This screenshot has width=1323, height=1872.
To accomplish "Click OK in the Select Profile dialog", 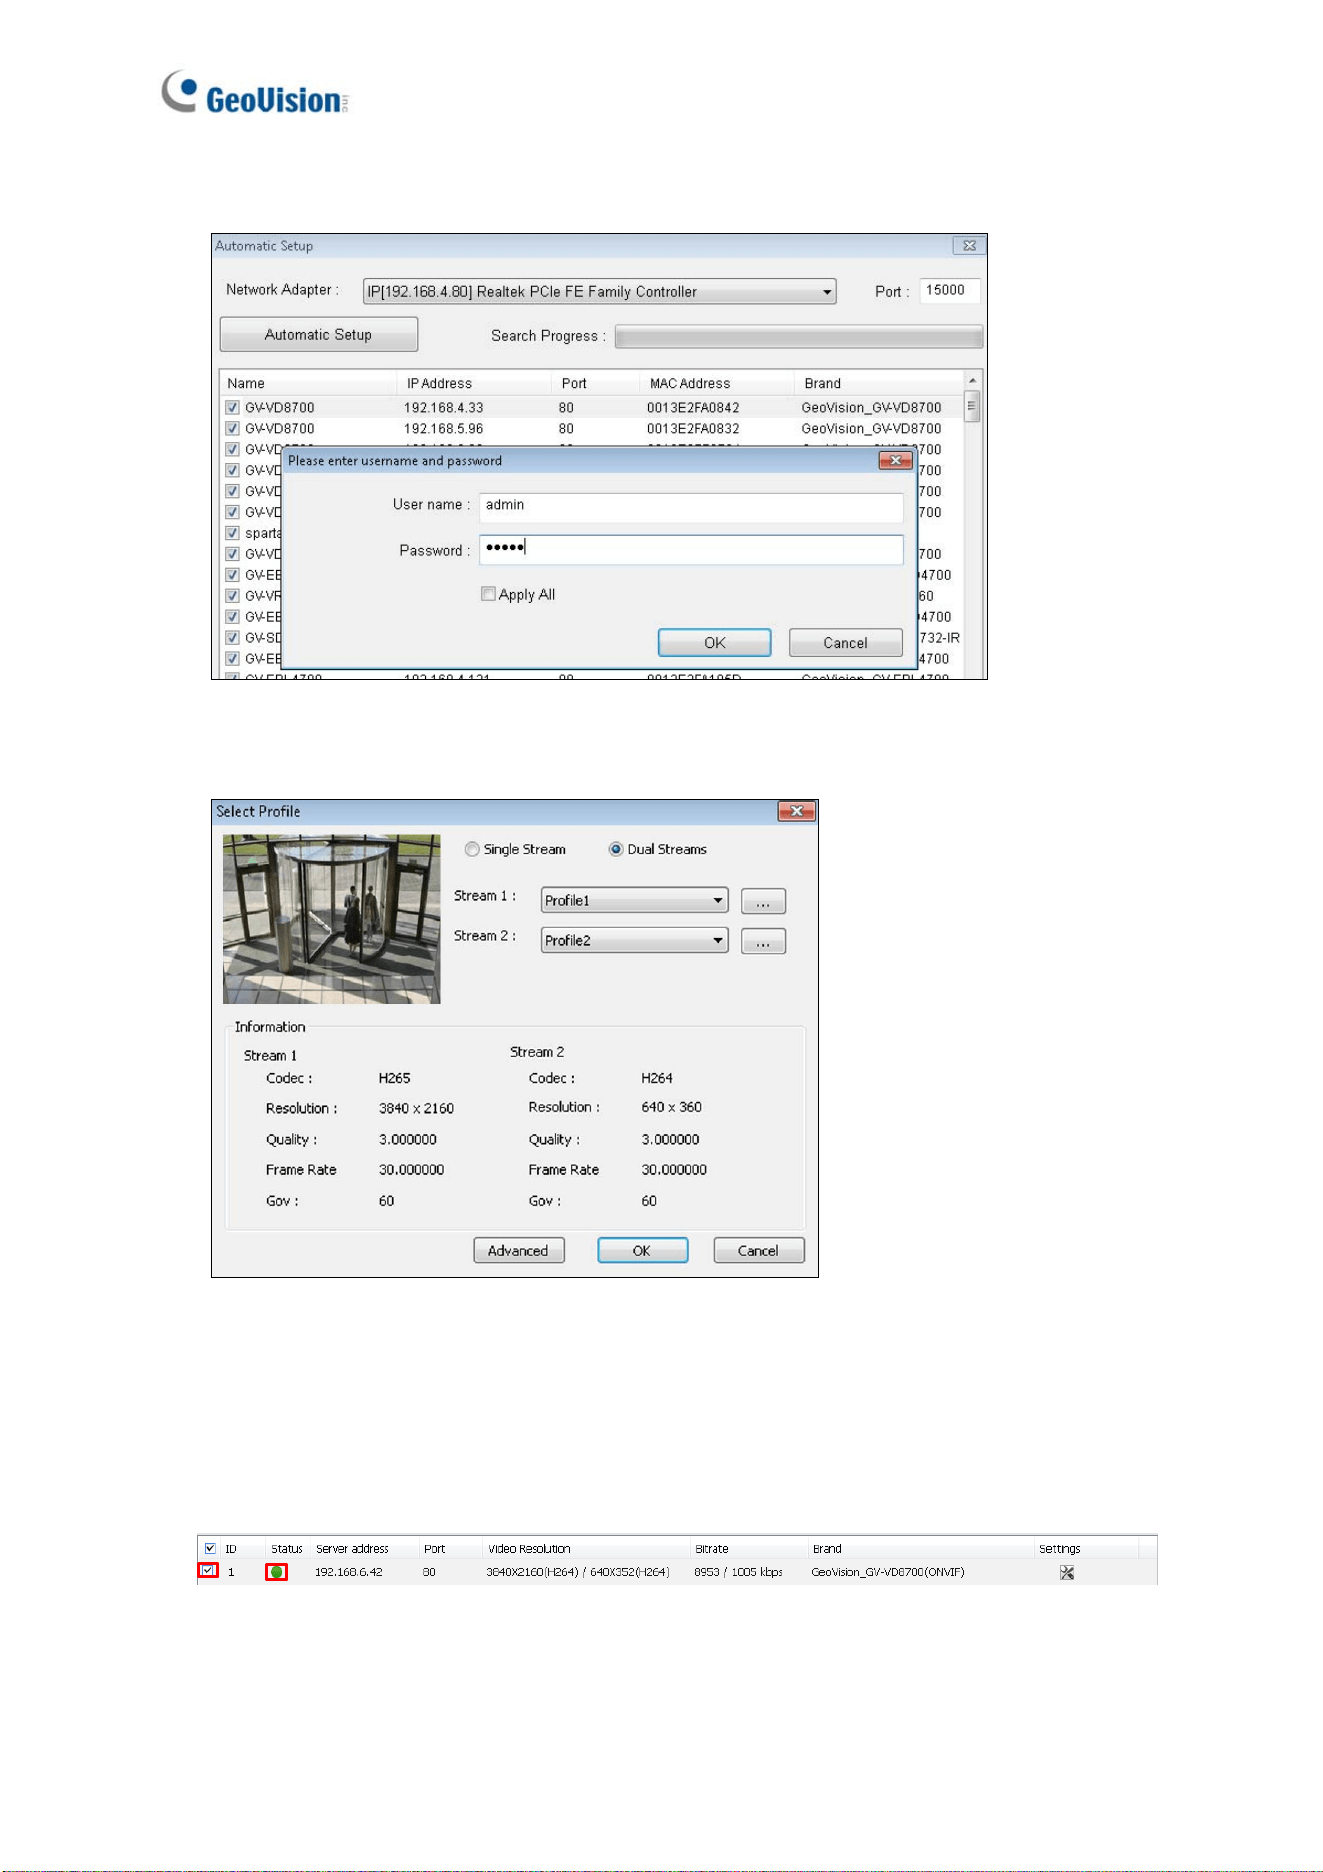I will pyautogui.click(x=642, y=1250).
